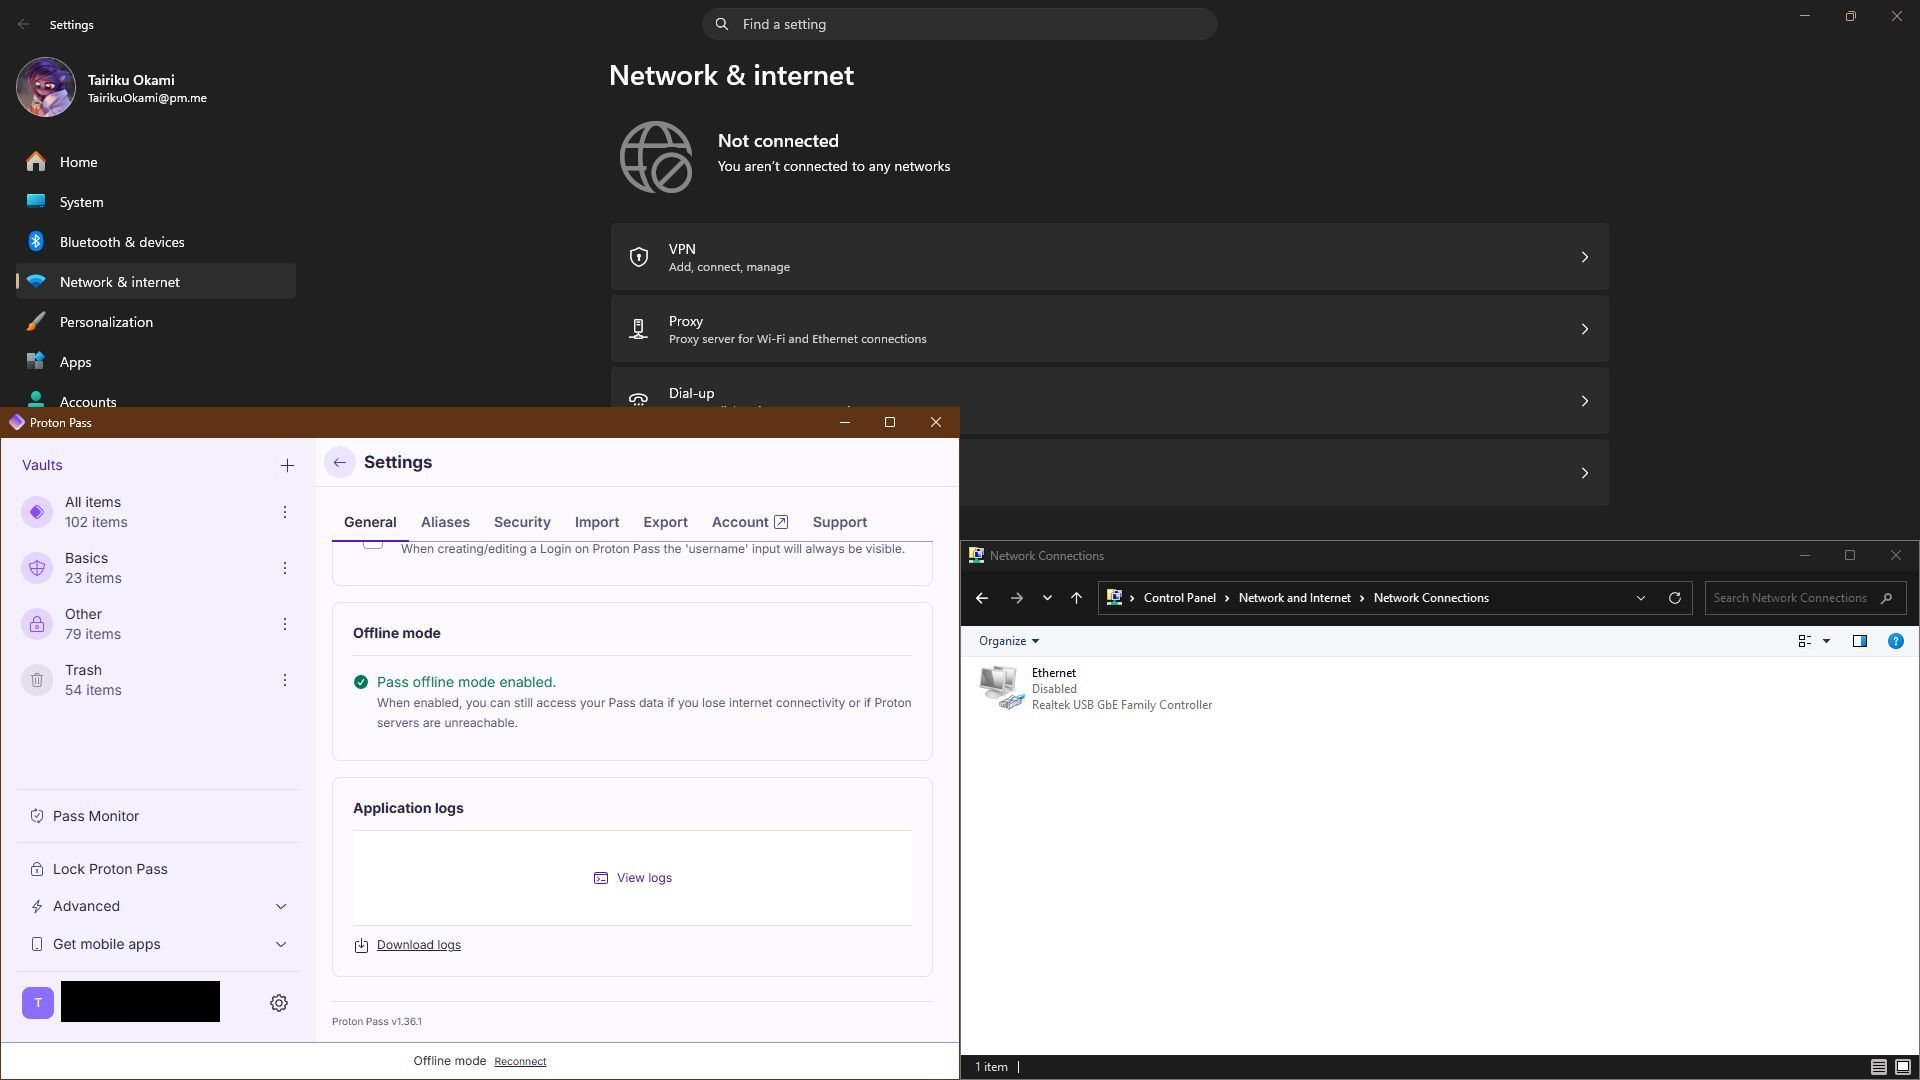Go back in Network Connections window
Screen dimensions: 1920x1080
click(x=981, y=598)
